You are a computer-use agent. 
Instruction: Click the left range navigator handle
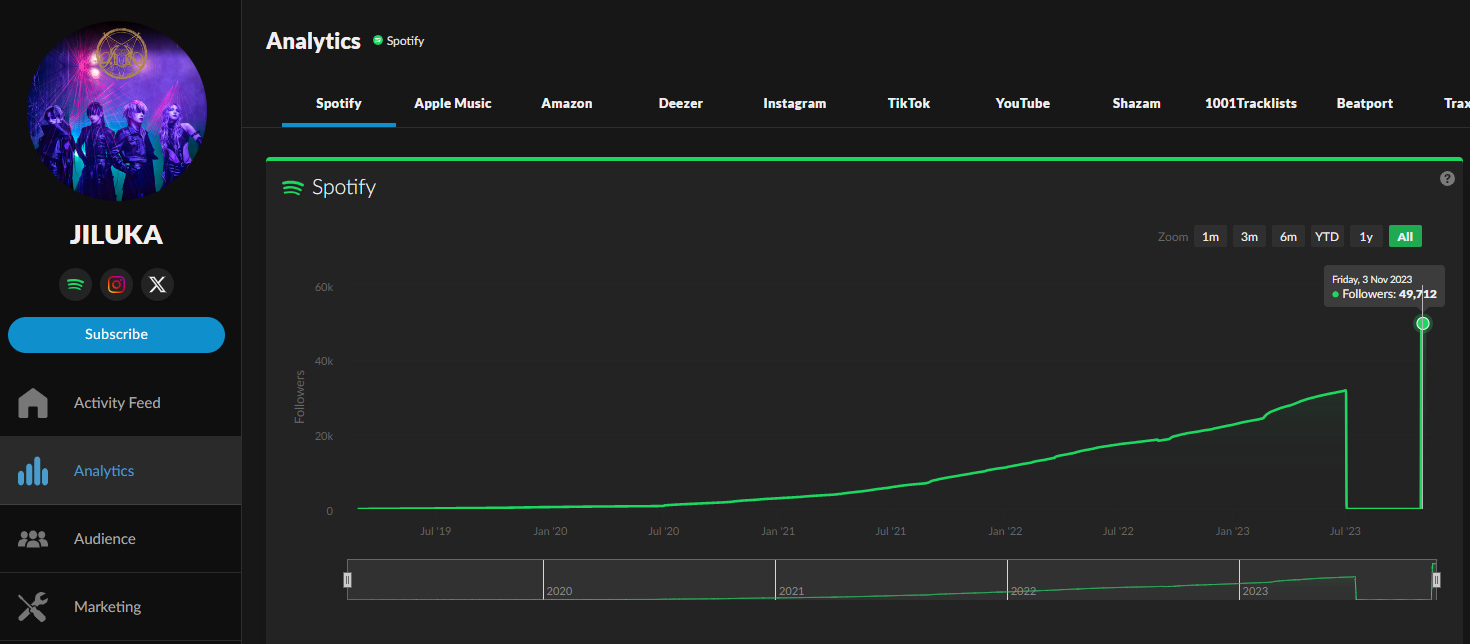[348, 580]
